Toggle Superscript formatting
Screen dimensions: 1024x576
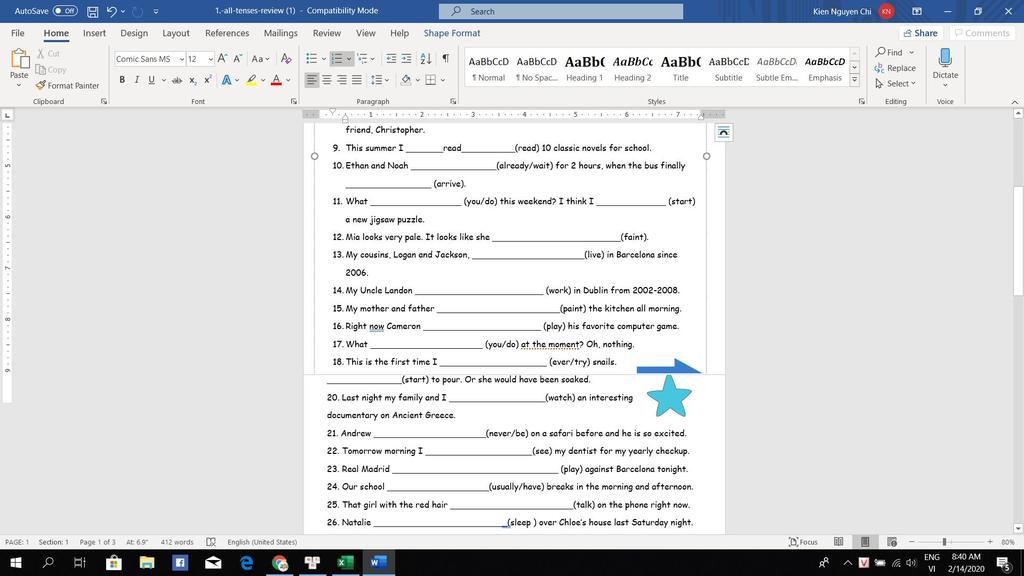click(208, 80)
